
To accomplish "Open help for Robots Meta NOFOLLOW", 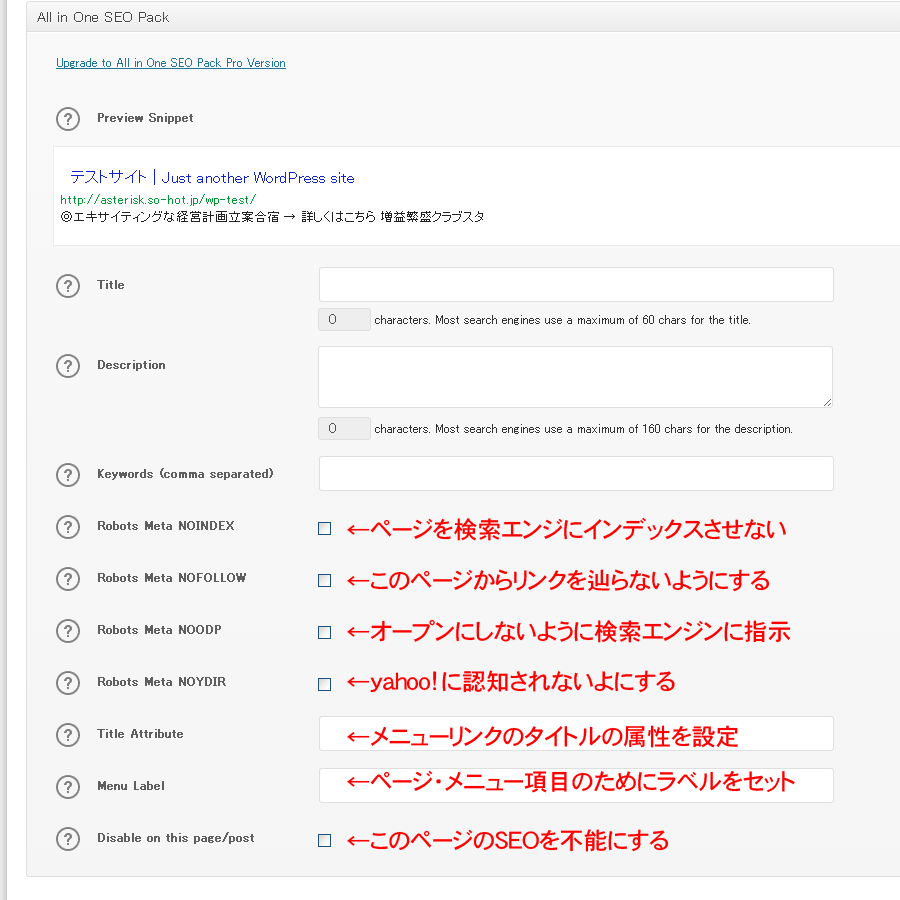I will 67,579.
